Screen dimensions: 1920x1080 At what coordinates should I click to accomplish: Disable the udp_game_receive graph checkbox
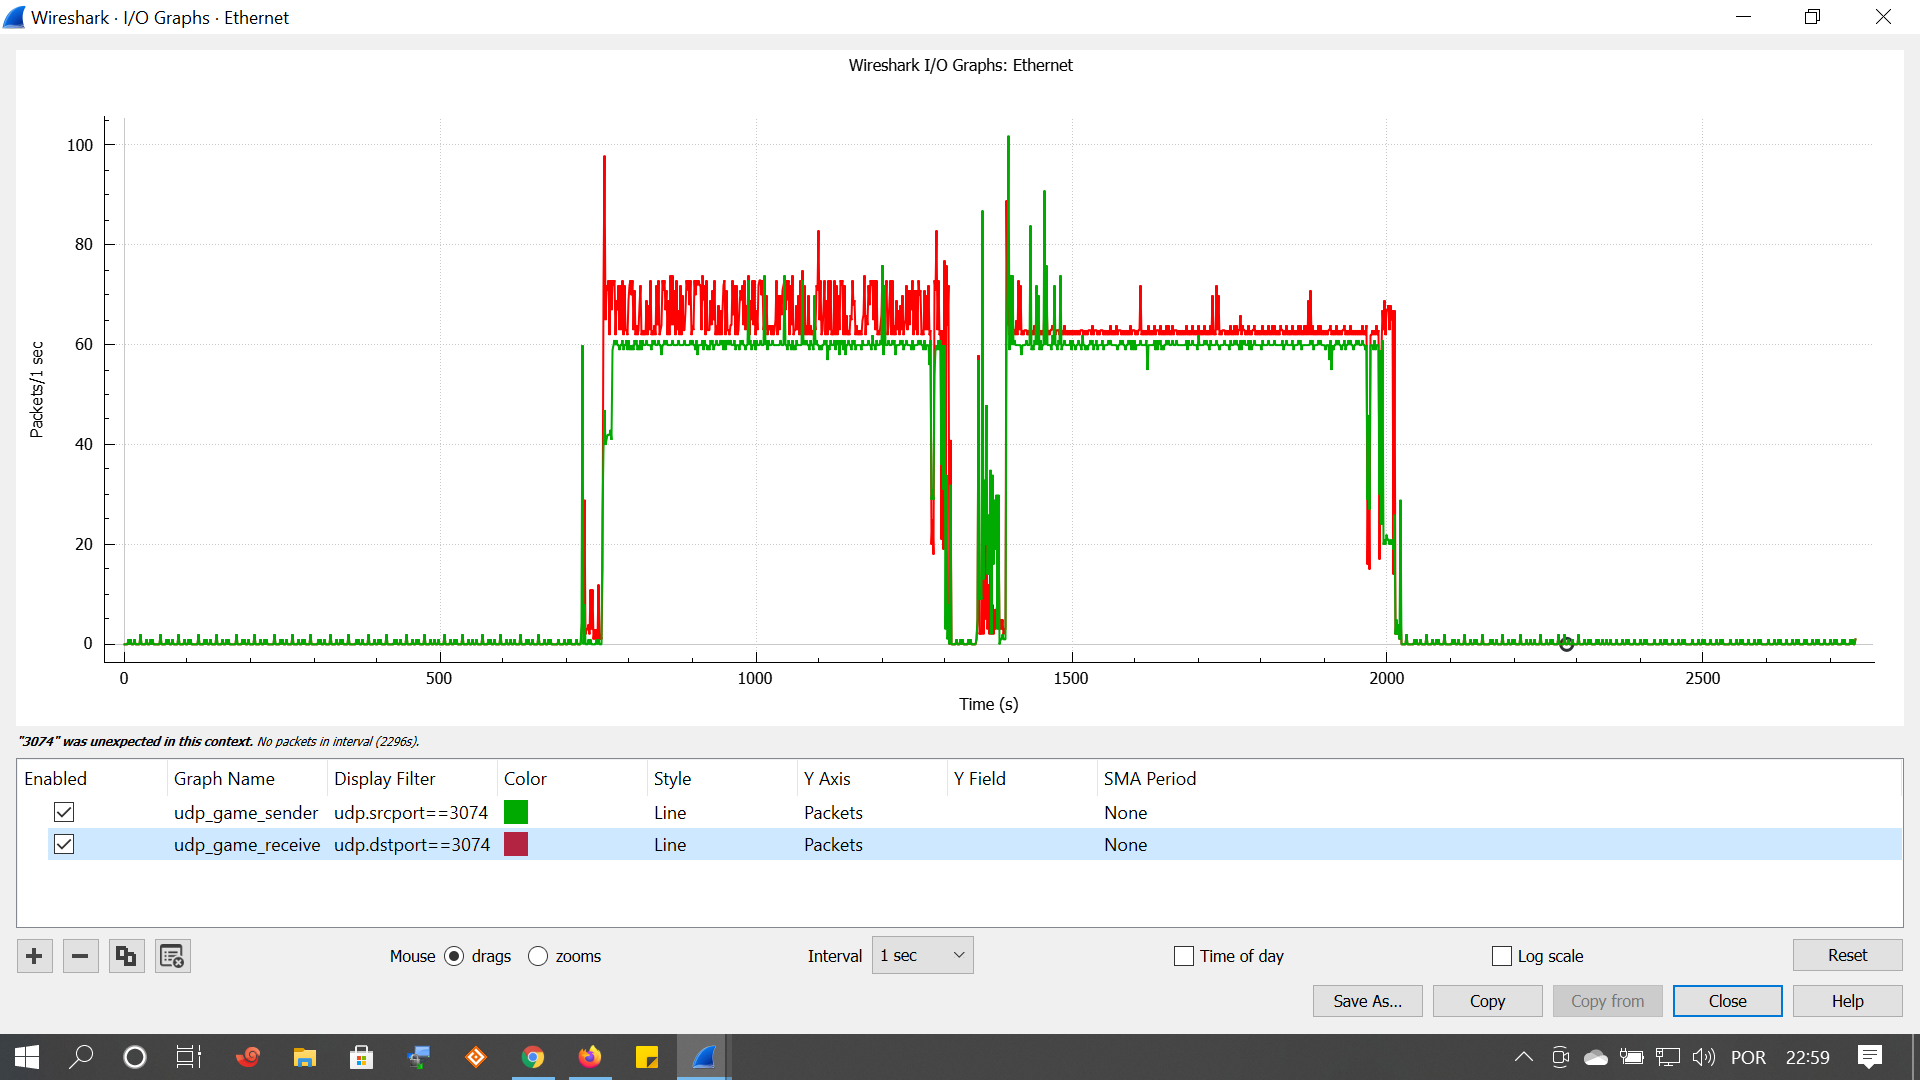(64, 844)
